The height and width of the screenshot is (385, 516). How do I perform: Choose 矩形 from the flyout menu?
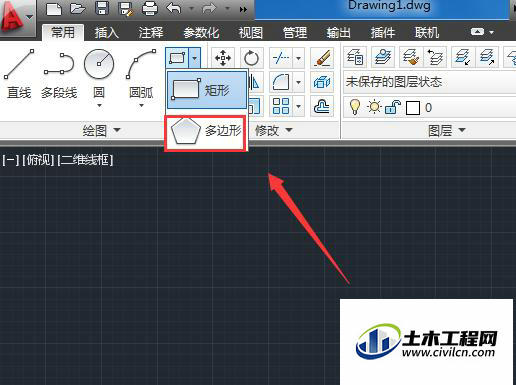(207, 90)
